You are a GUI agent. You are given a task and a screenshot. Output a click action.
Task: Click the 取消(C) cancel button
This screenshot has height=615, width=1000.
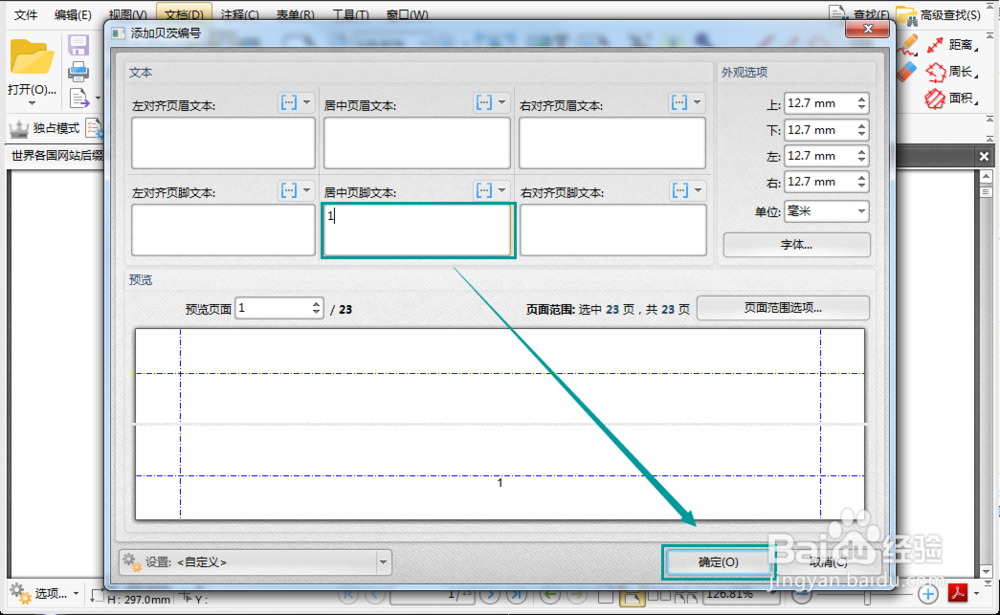[x=828, y=562]
